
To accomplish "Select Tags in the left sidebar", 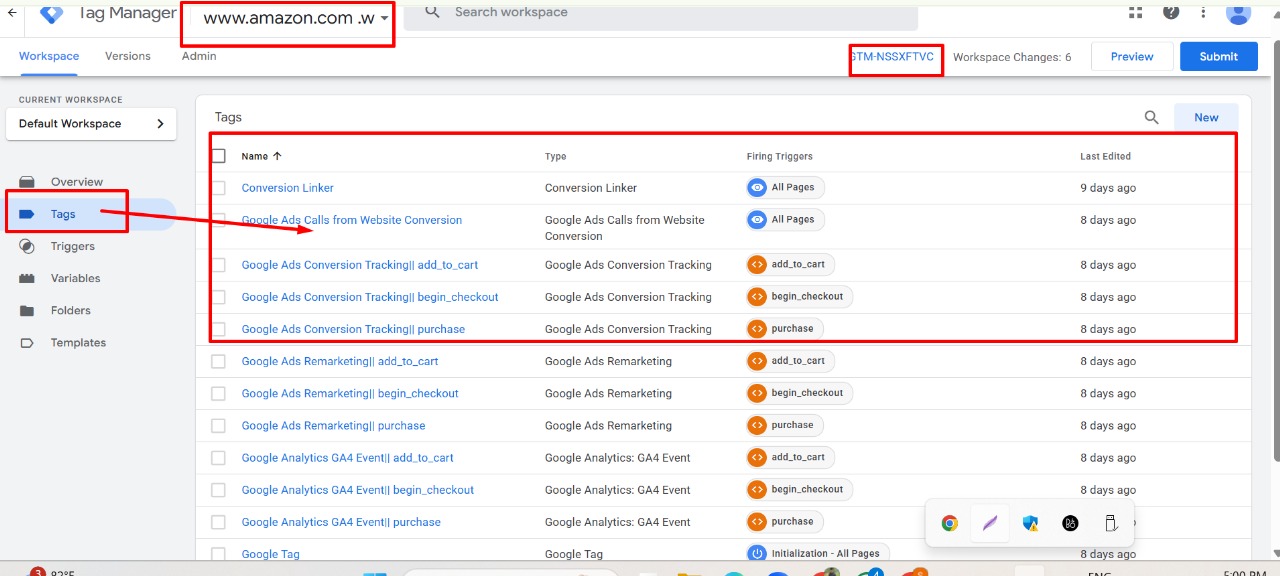I will coord(63,214).
